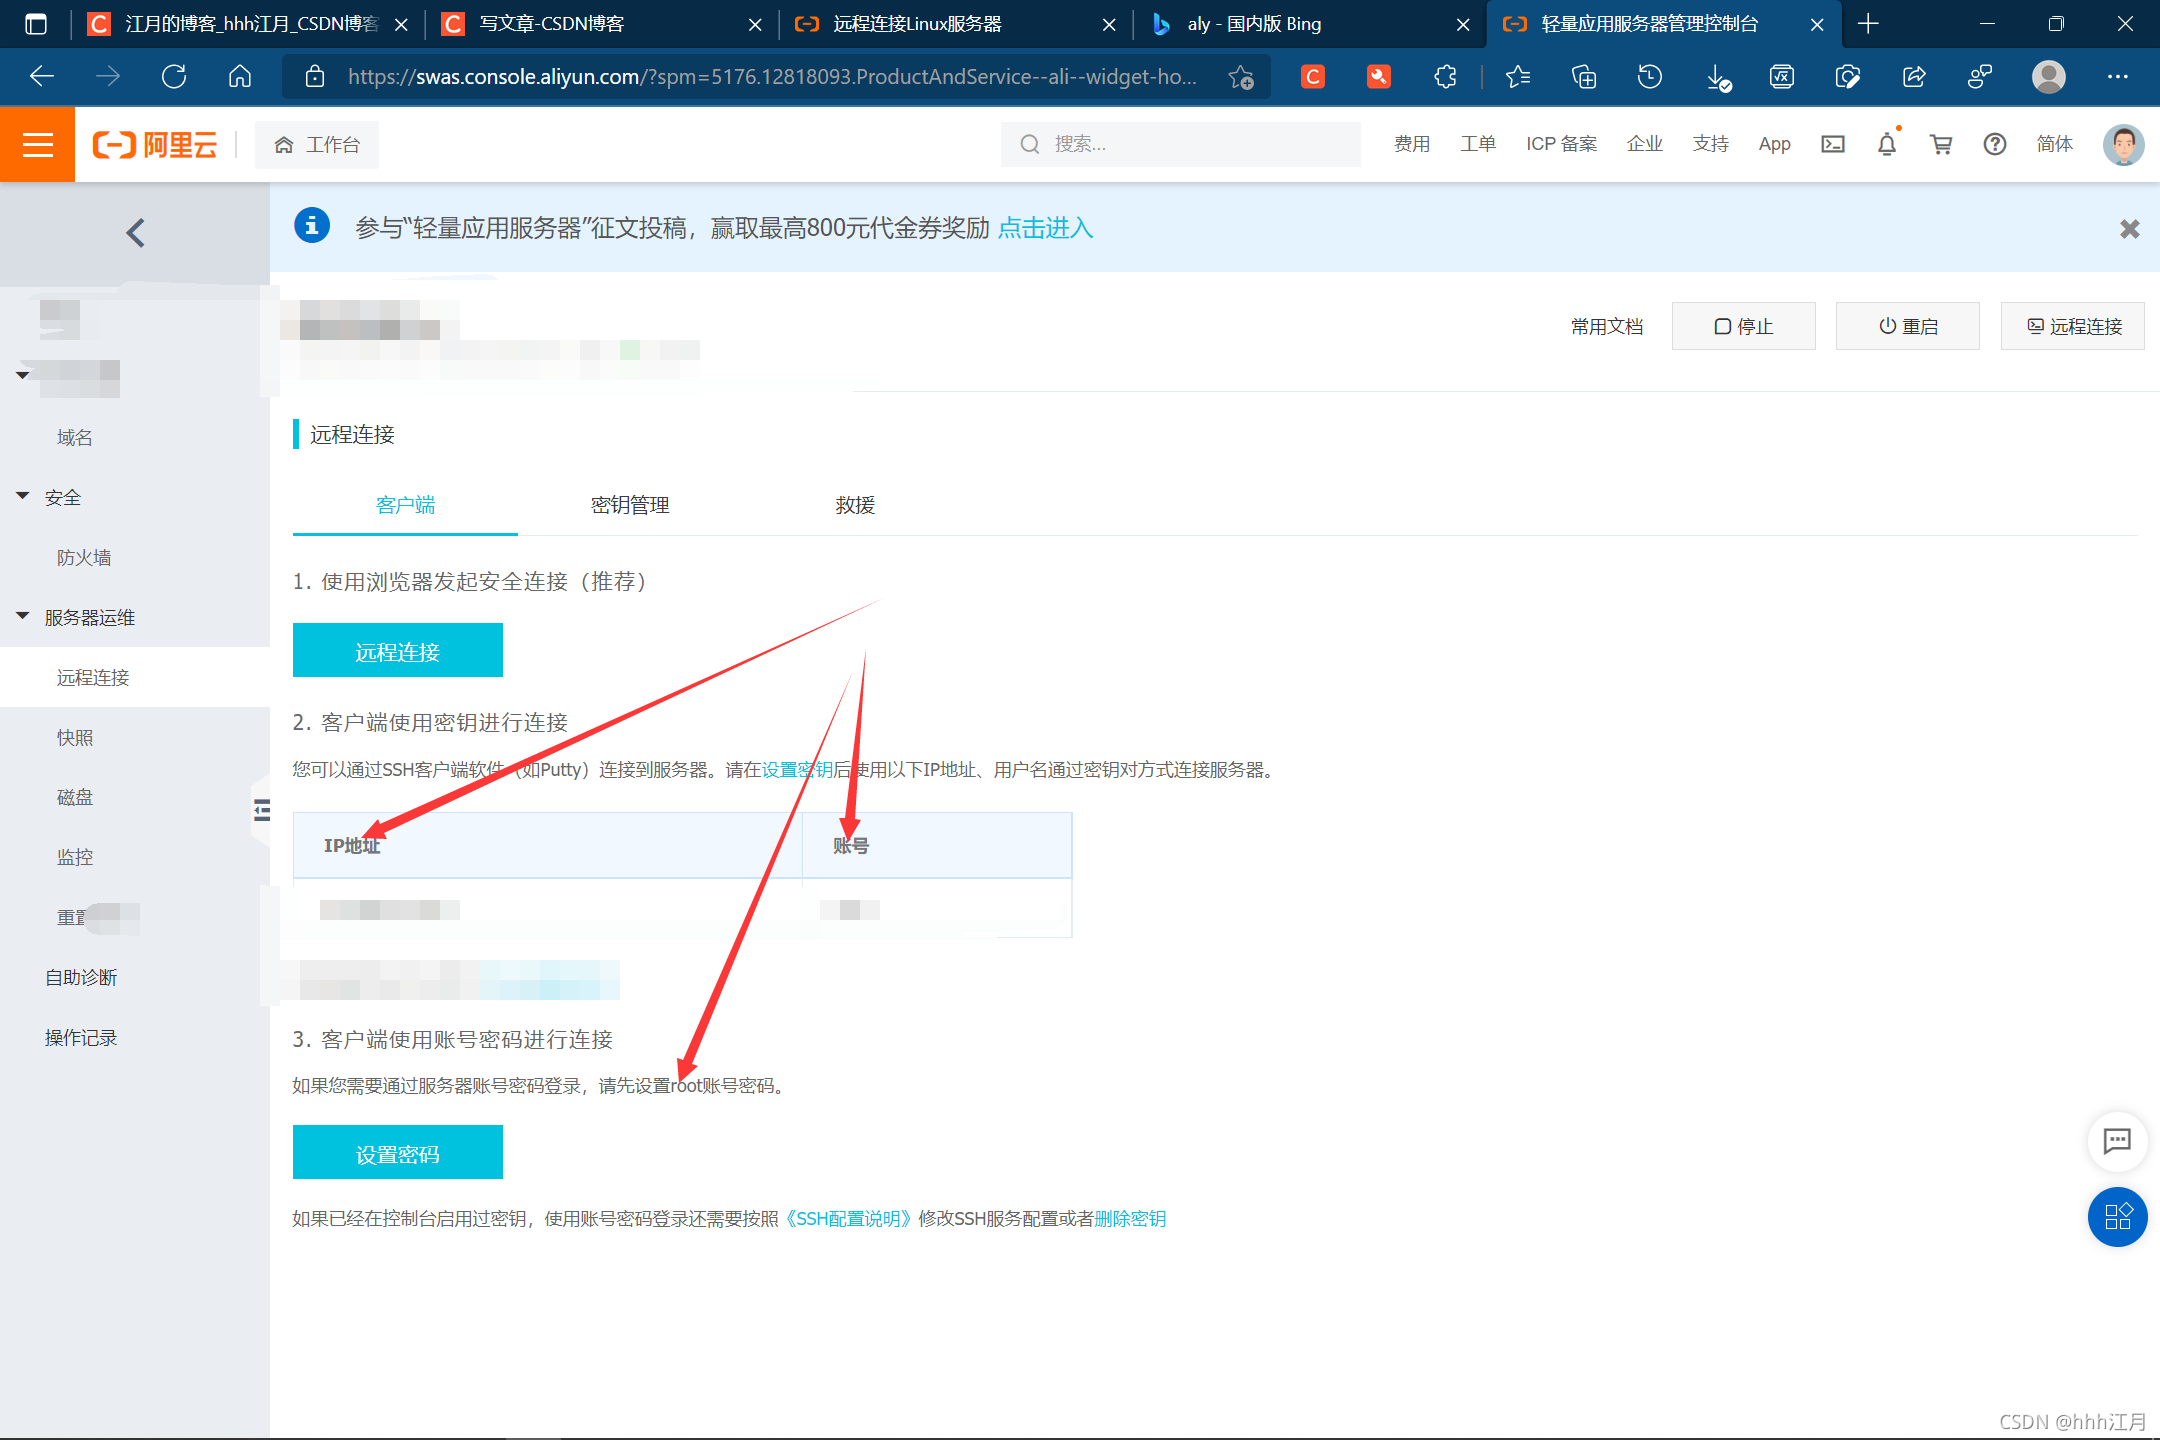The width and height of the screenshot is (2160, 1440).
Task: Click the blue floating apps grid button
Action: click(2117, 1217)
